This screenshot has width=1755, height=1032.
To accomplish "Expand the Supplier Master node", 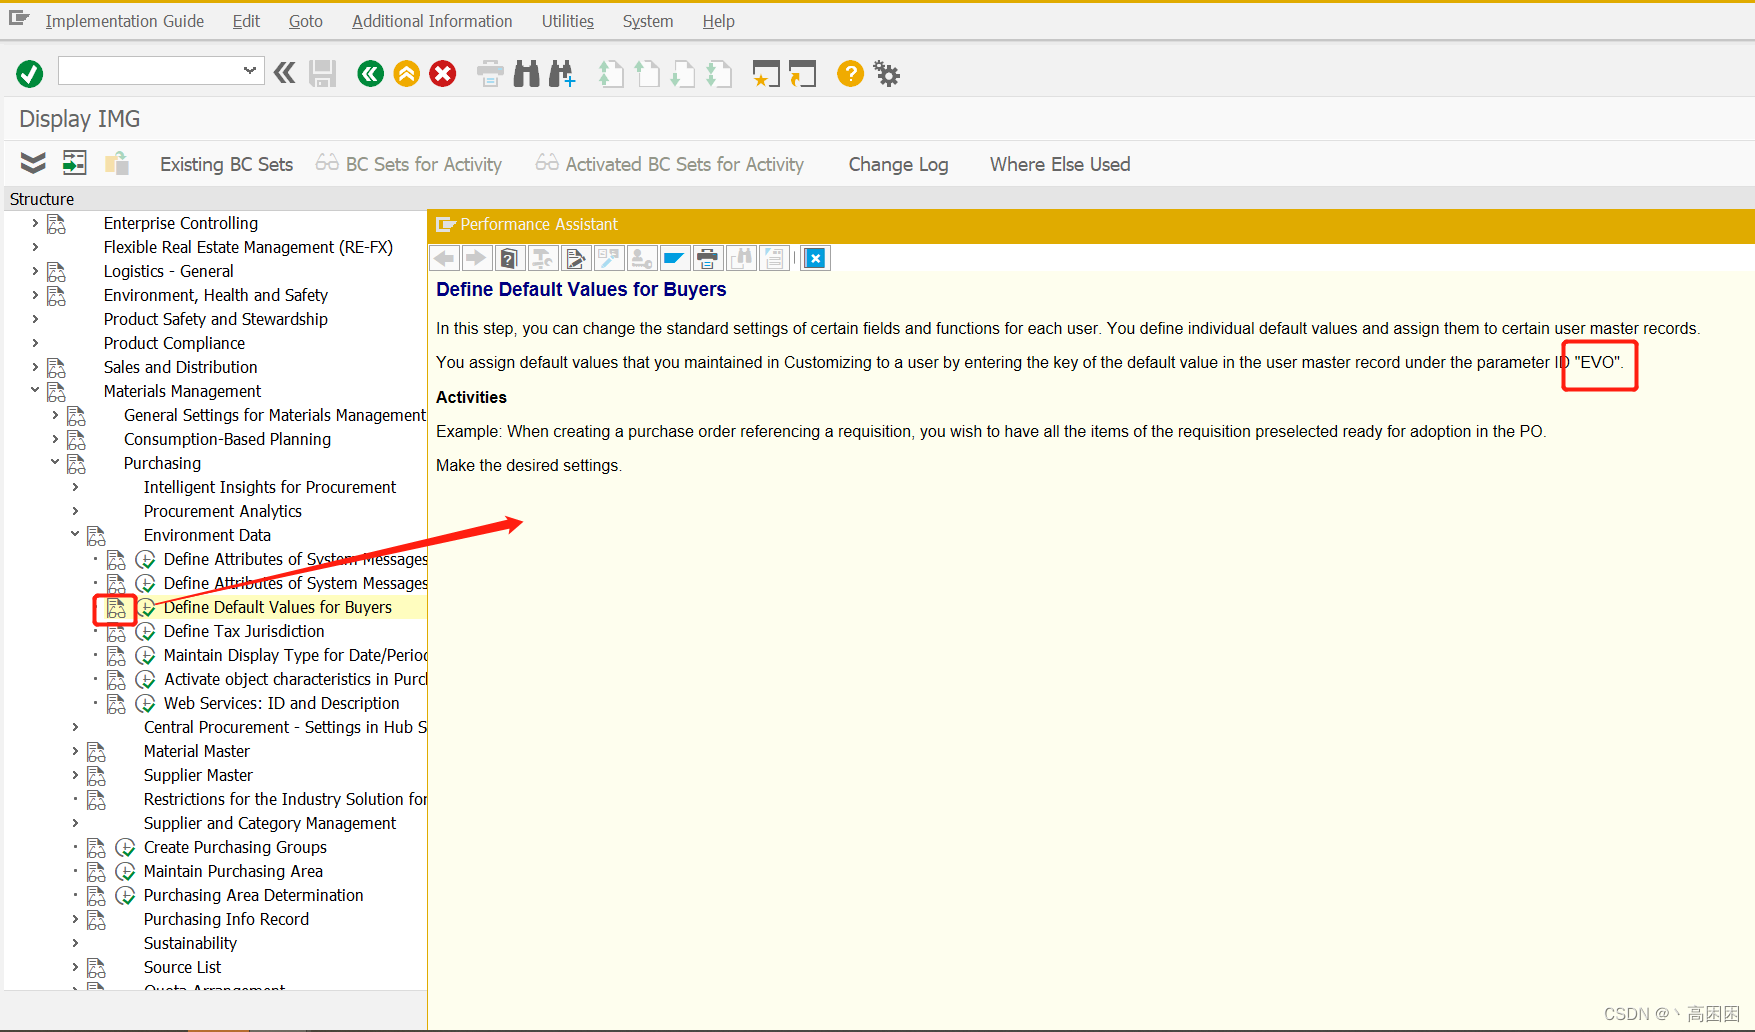I will pyautogui.click(x=75, y=775).
